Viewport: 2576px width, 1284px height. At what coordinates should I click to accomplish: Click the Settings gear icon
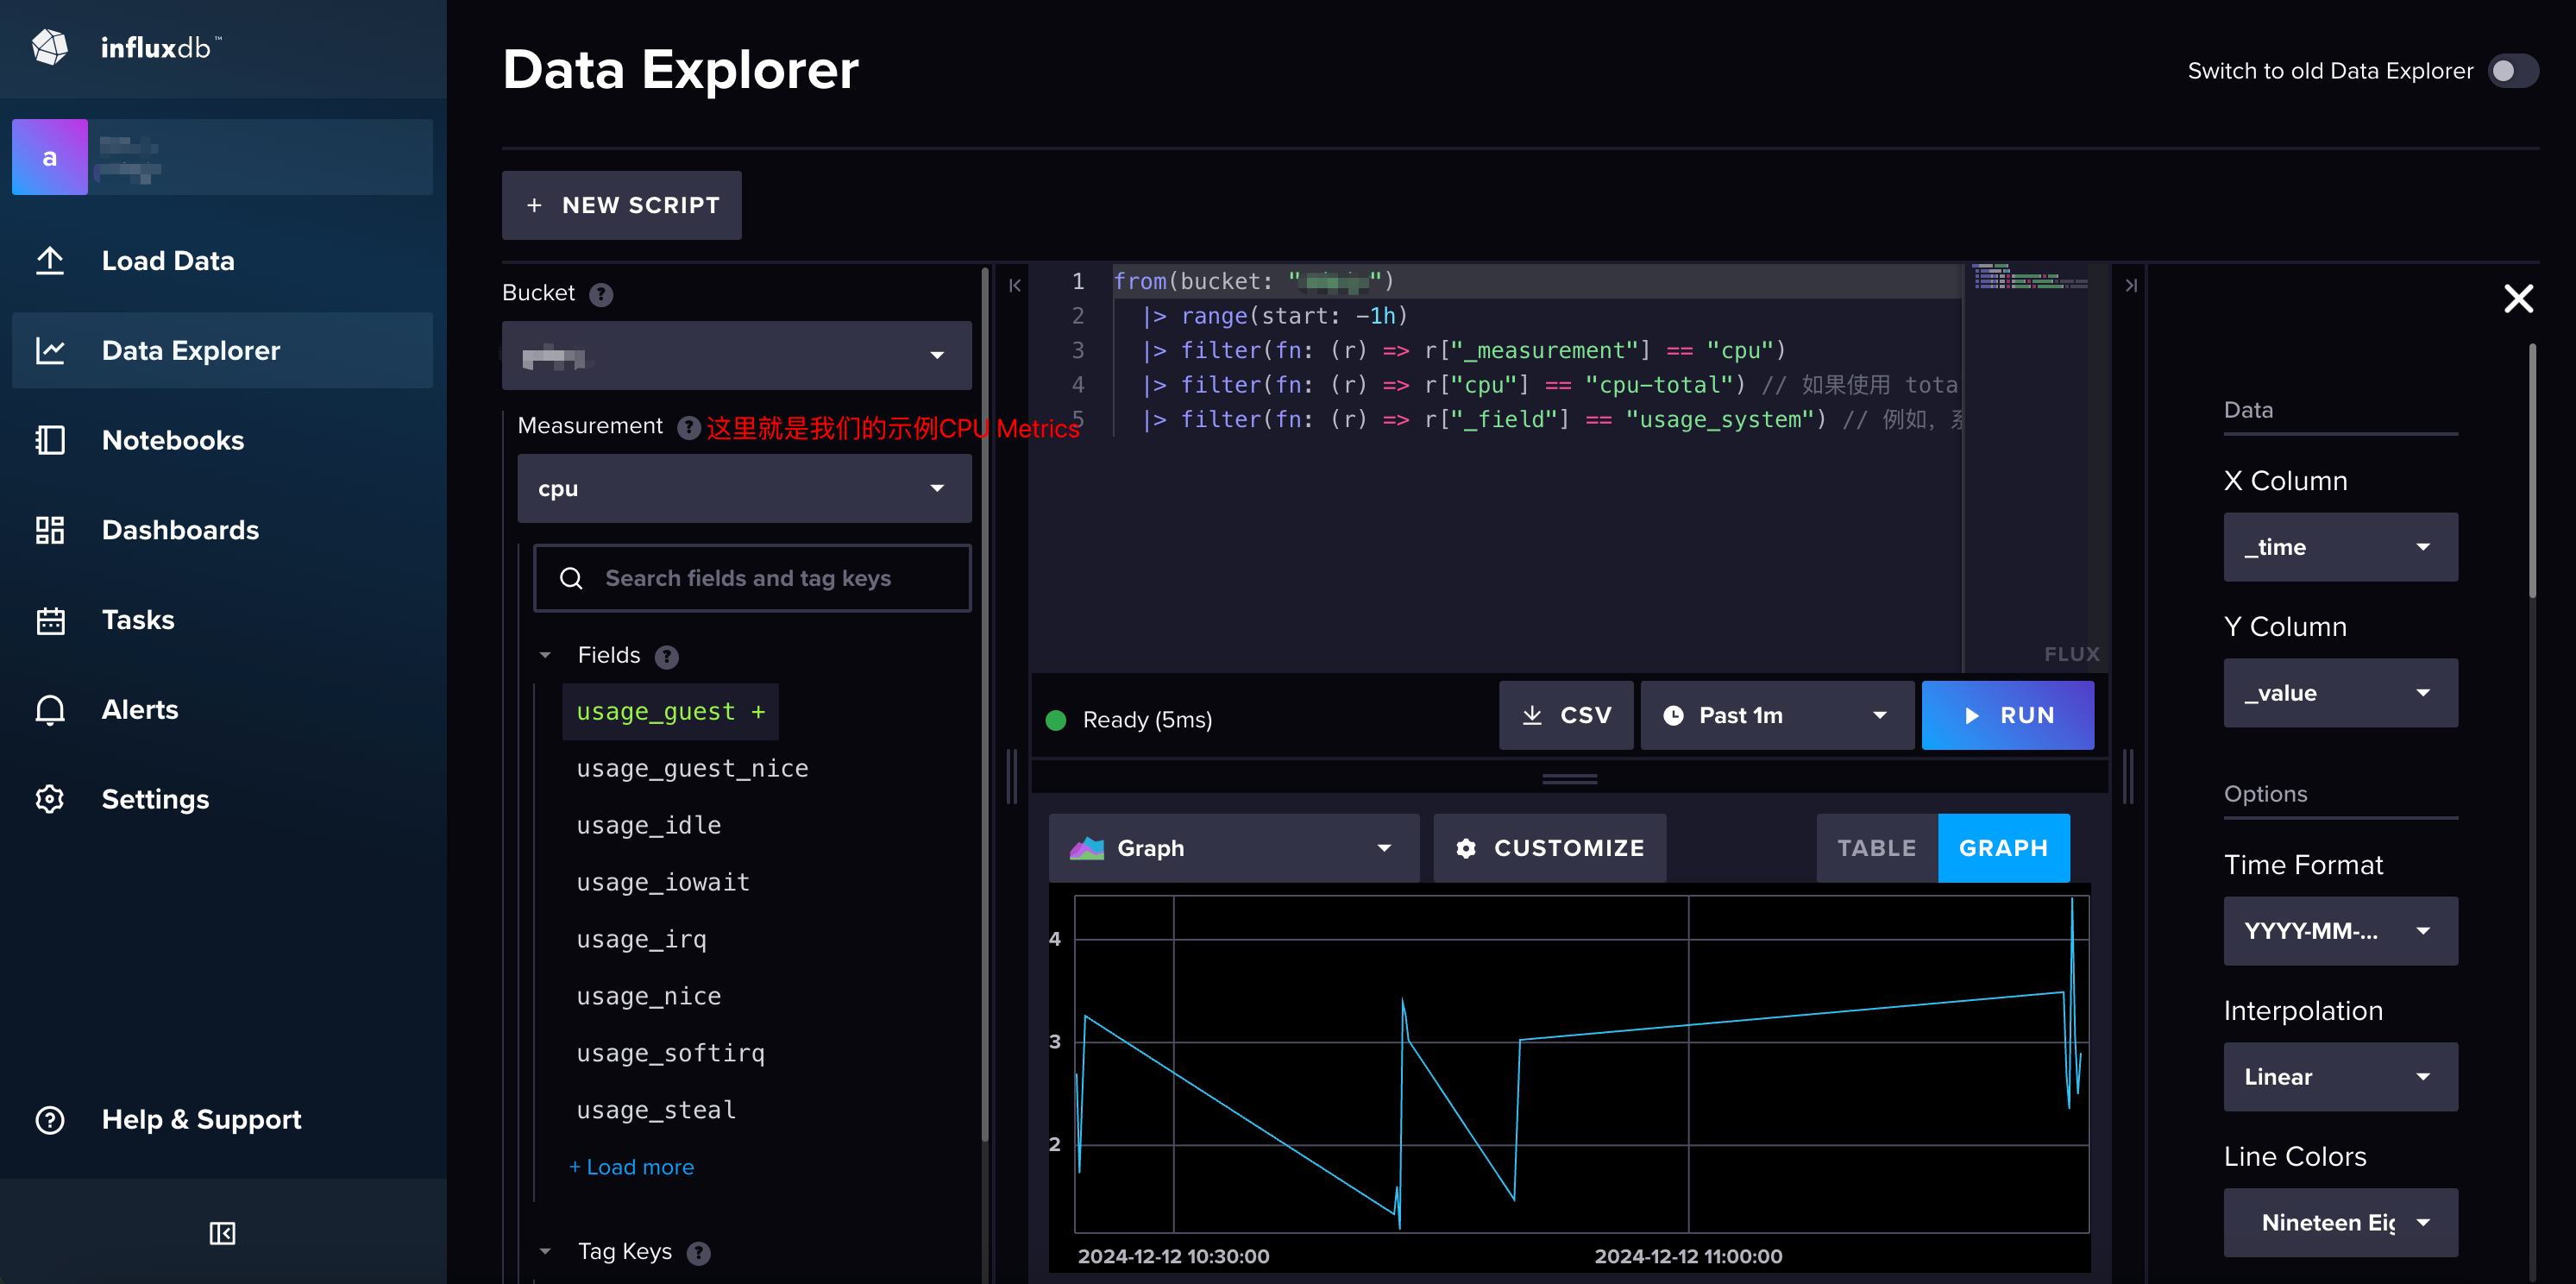(x=50, y=799)
